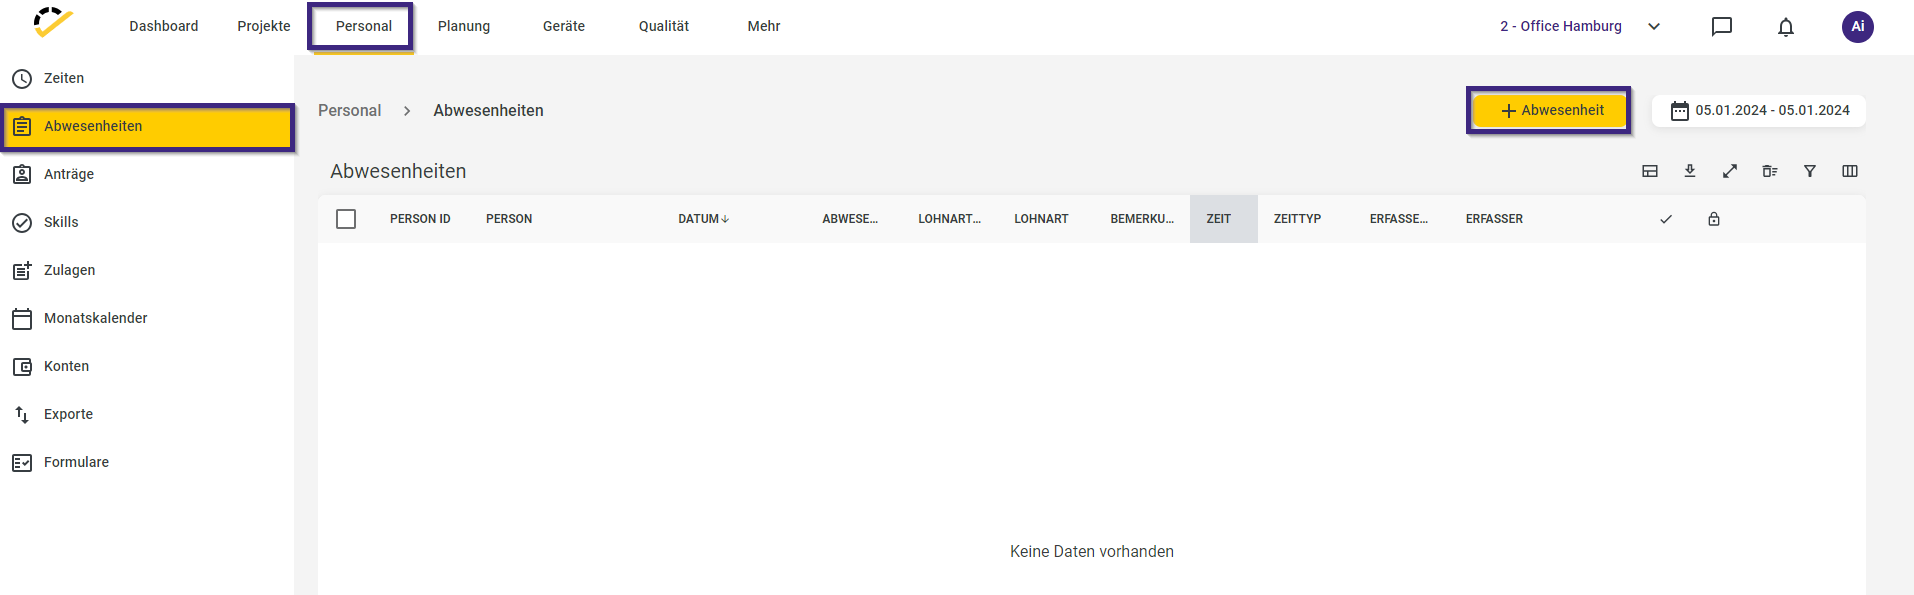Click the download icon above the table

click(x=1689, y=171)
